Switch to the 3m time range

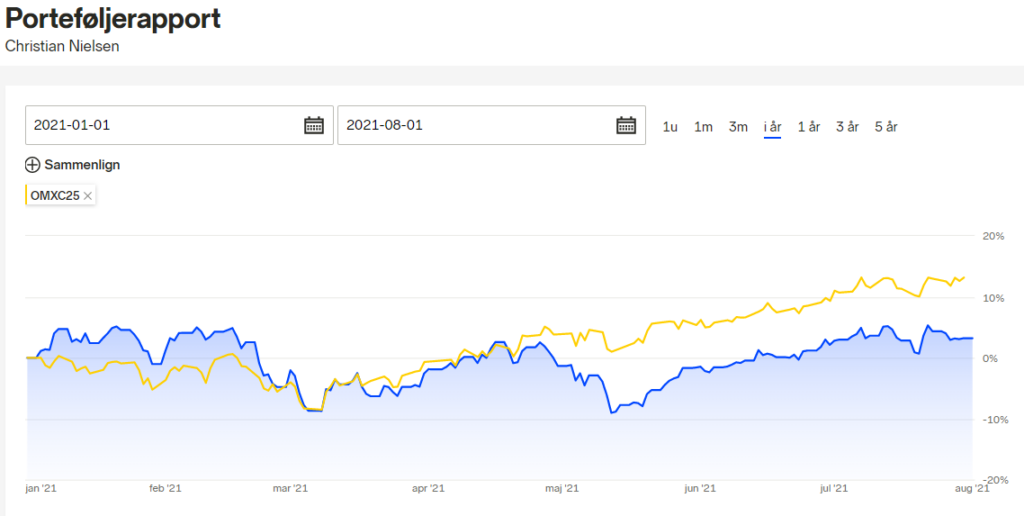[x=738, y=127]
